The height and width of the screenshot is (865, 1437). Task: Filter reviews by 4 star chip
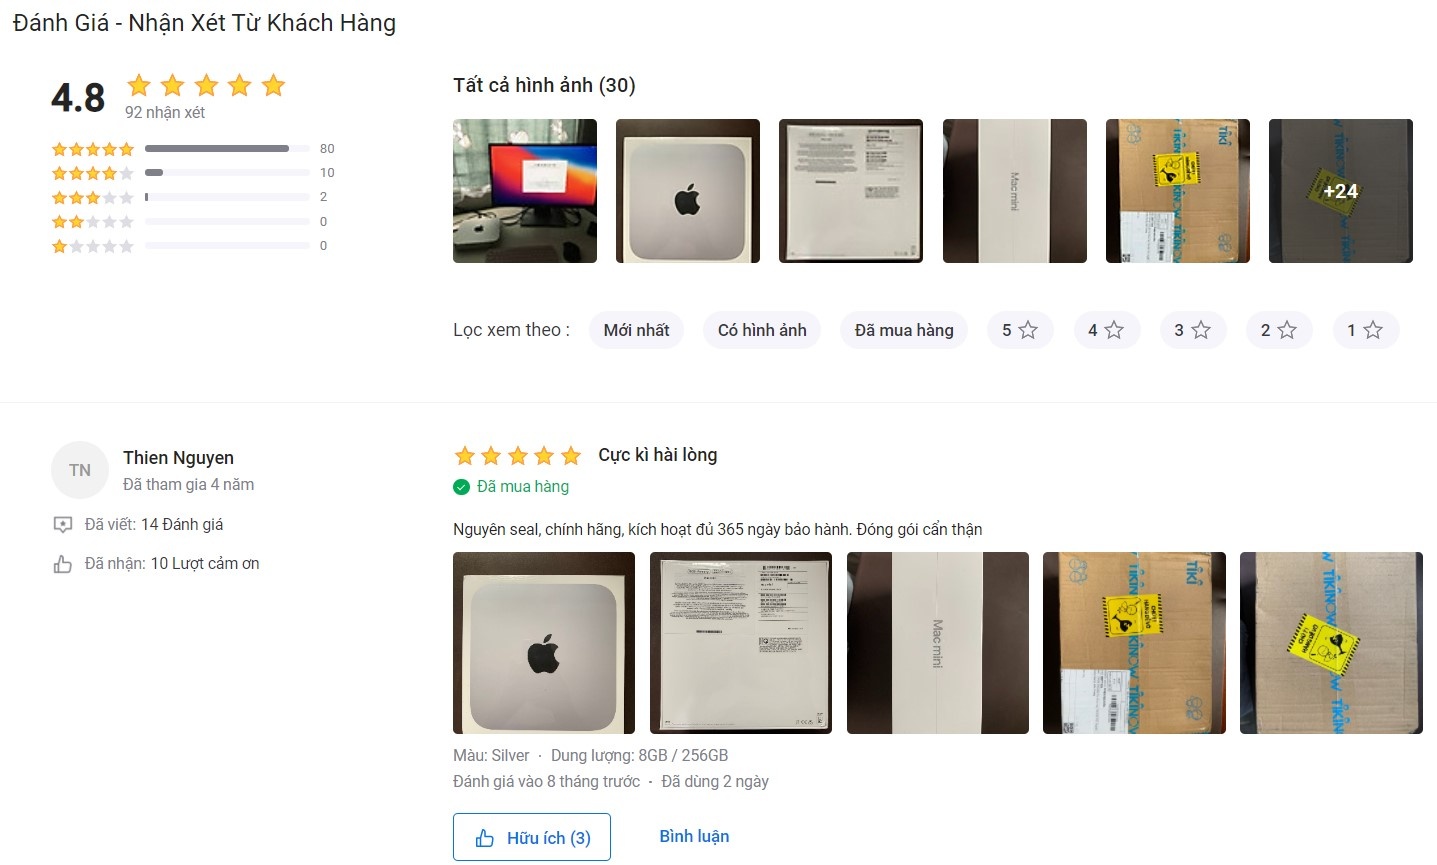(1106, 330)
